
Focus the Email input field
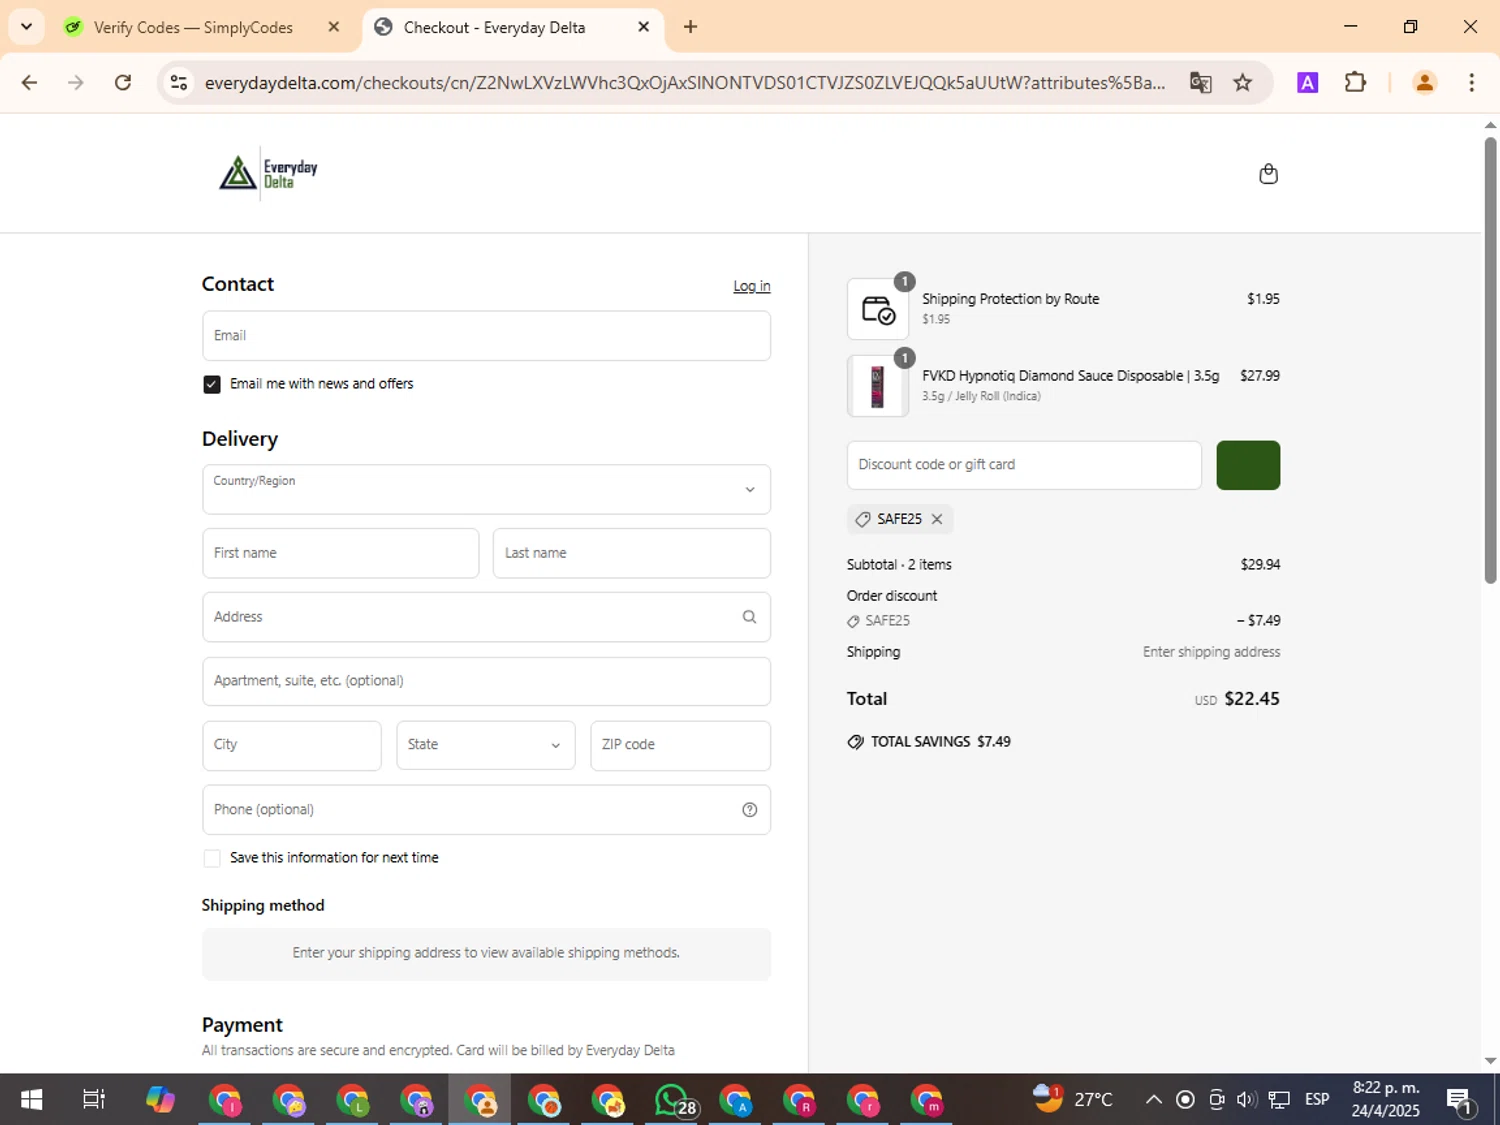(486, 335)
